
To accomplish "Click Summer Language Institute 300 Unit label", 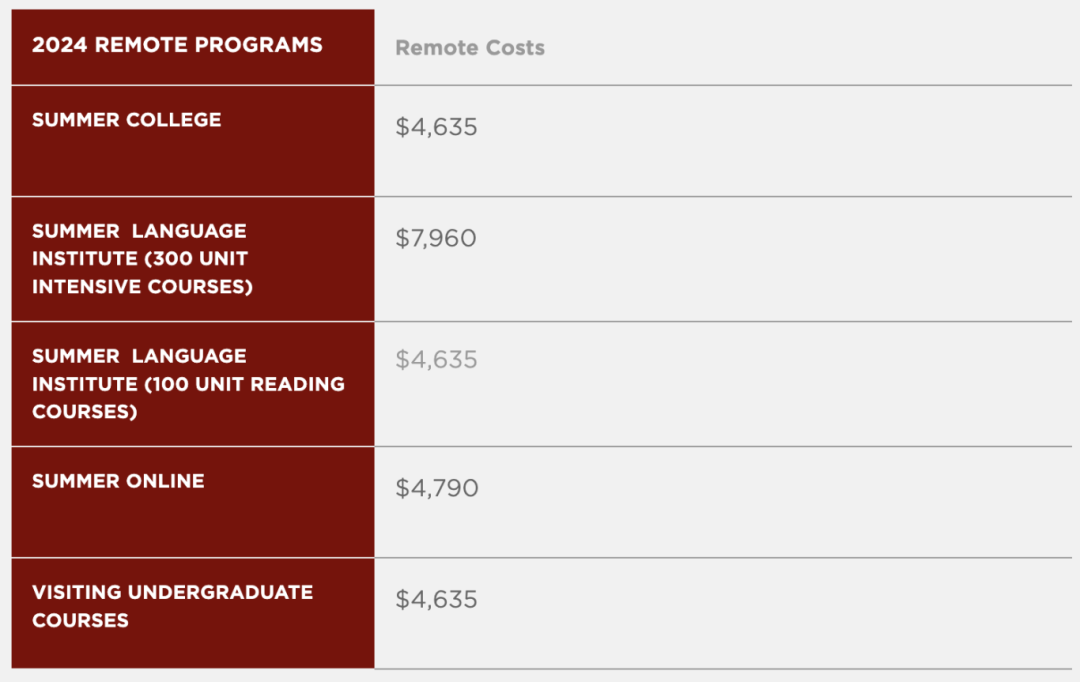I will click(x=142, y=258).
